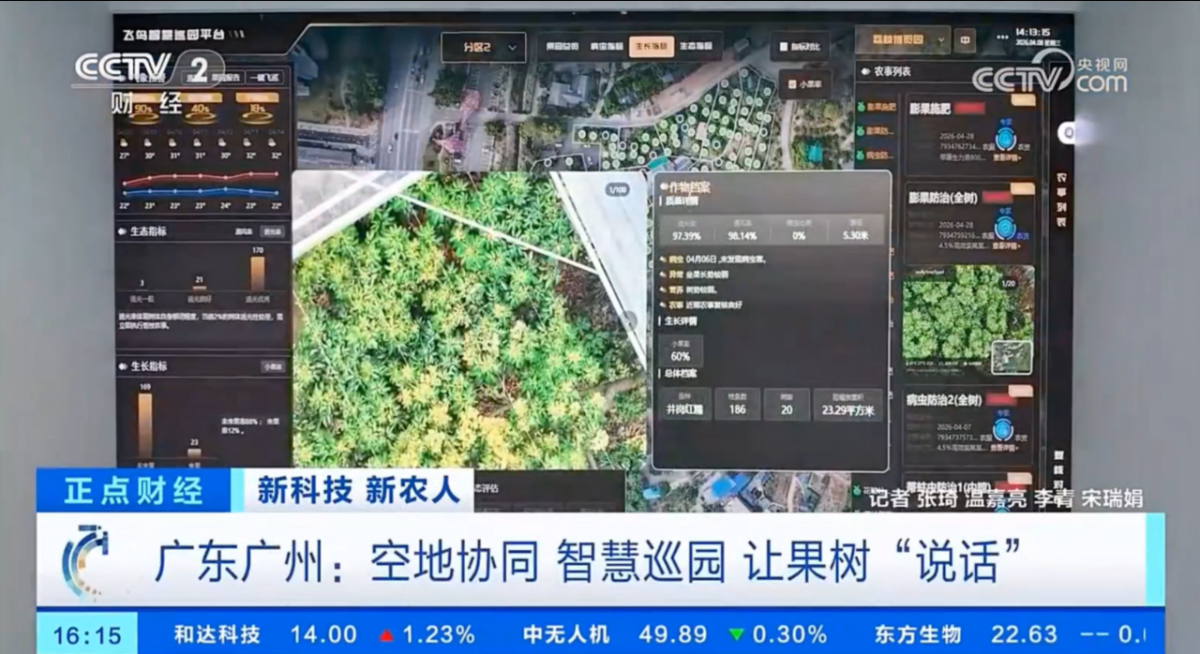Open 查看详情 link in 膨果防治(全树) card
Viewport: 1200px width, 654px height.
[x=1004, y=247]
